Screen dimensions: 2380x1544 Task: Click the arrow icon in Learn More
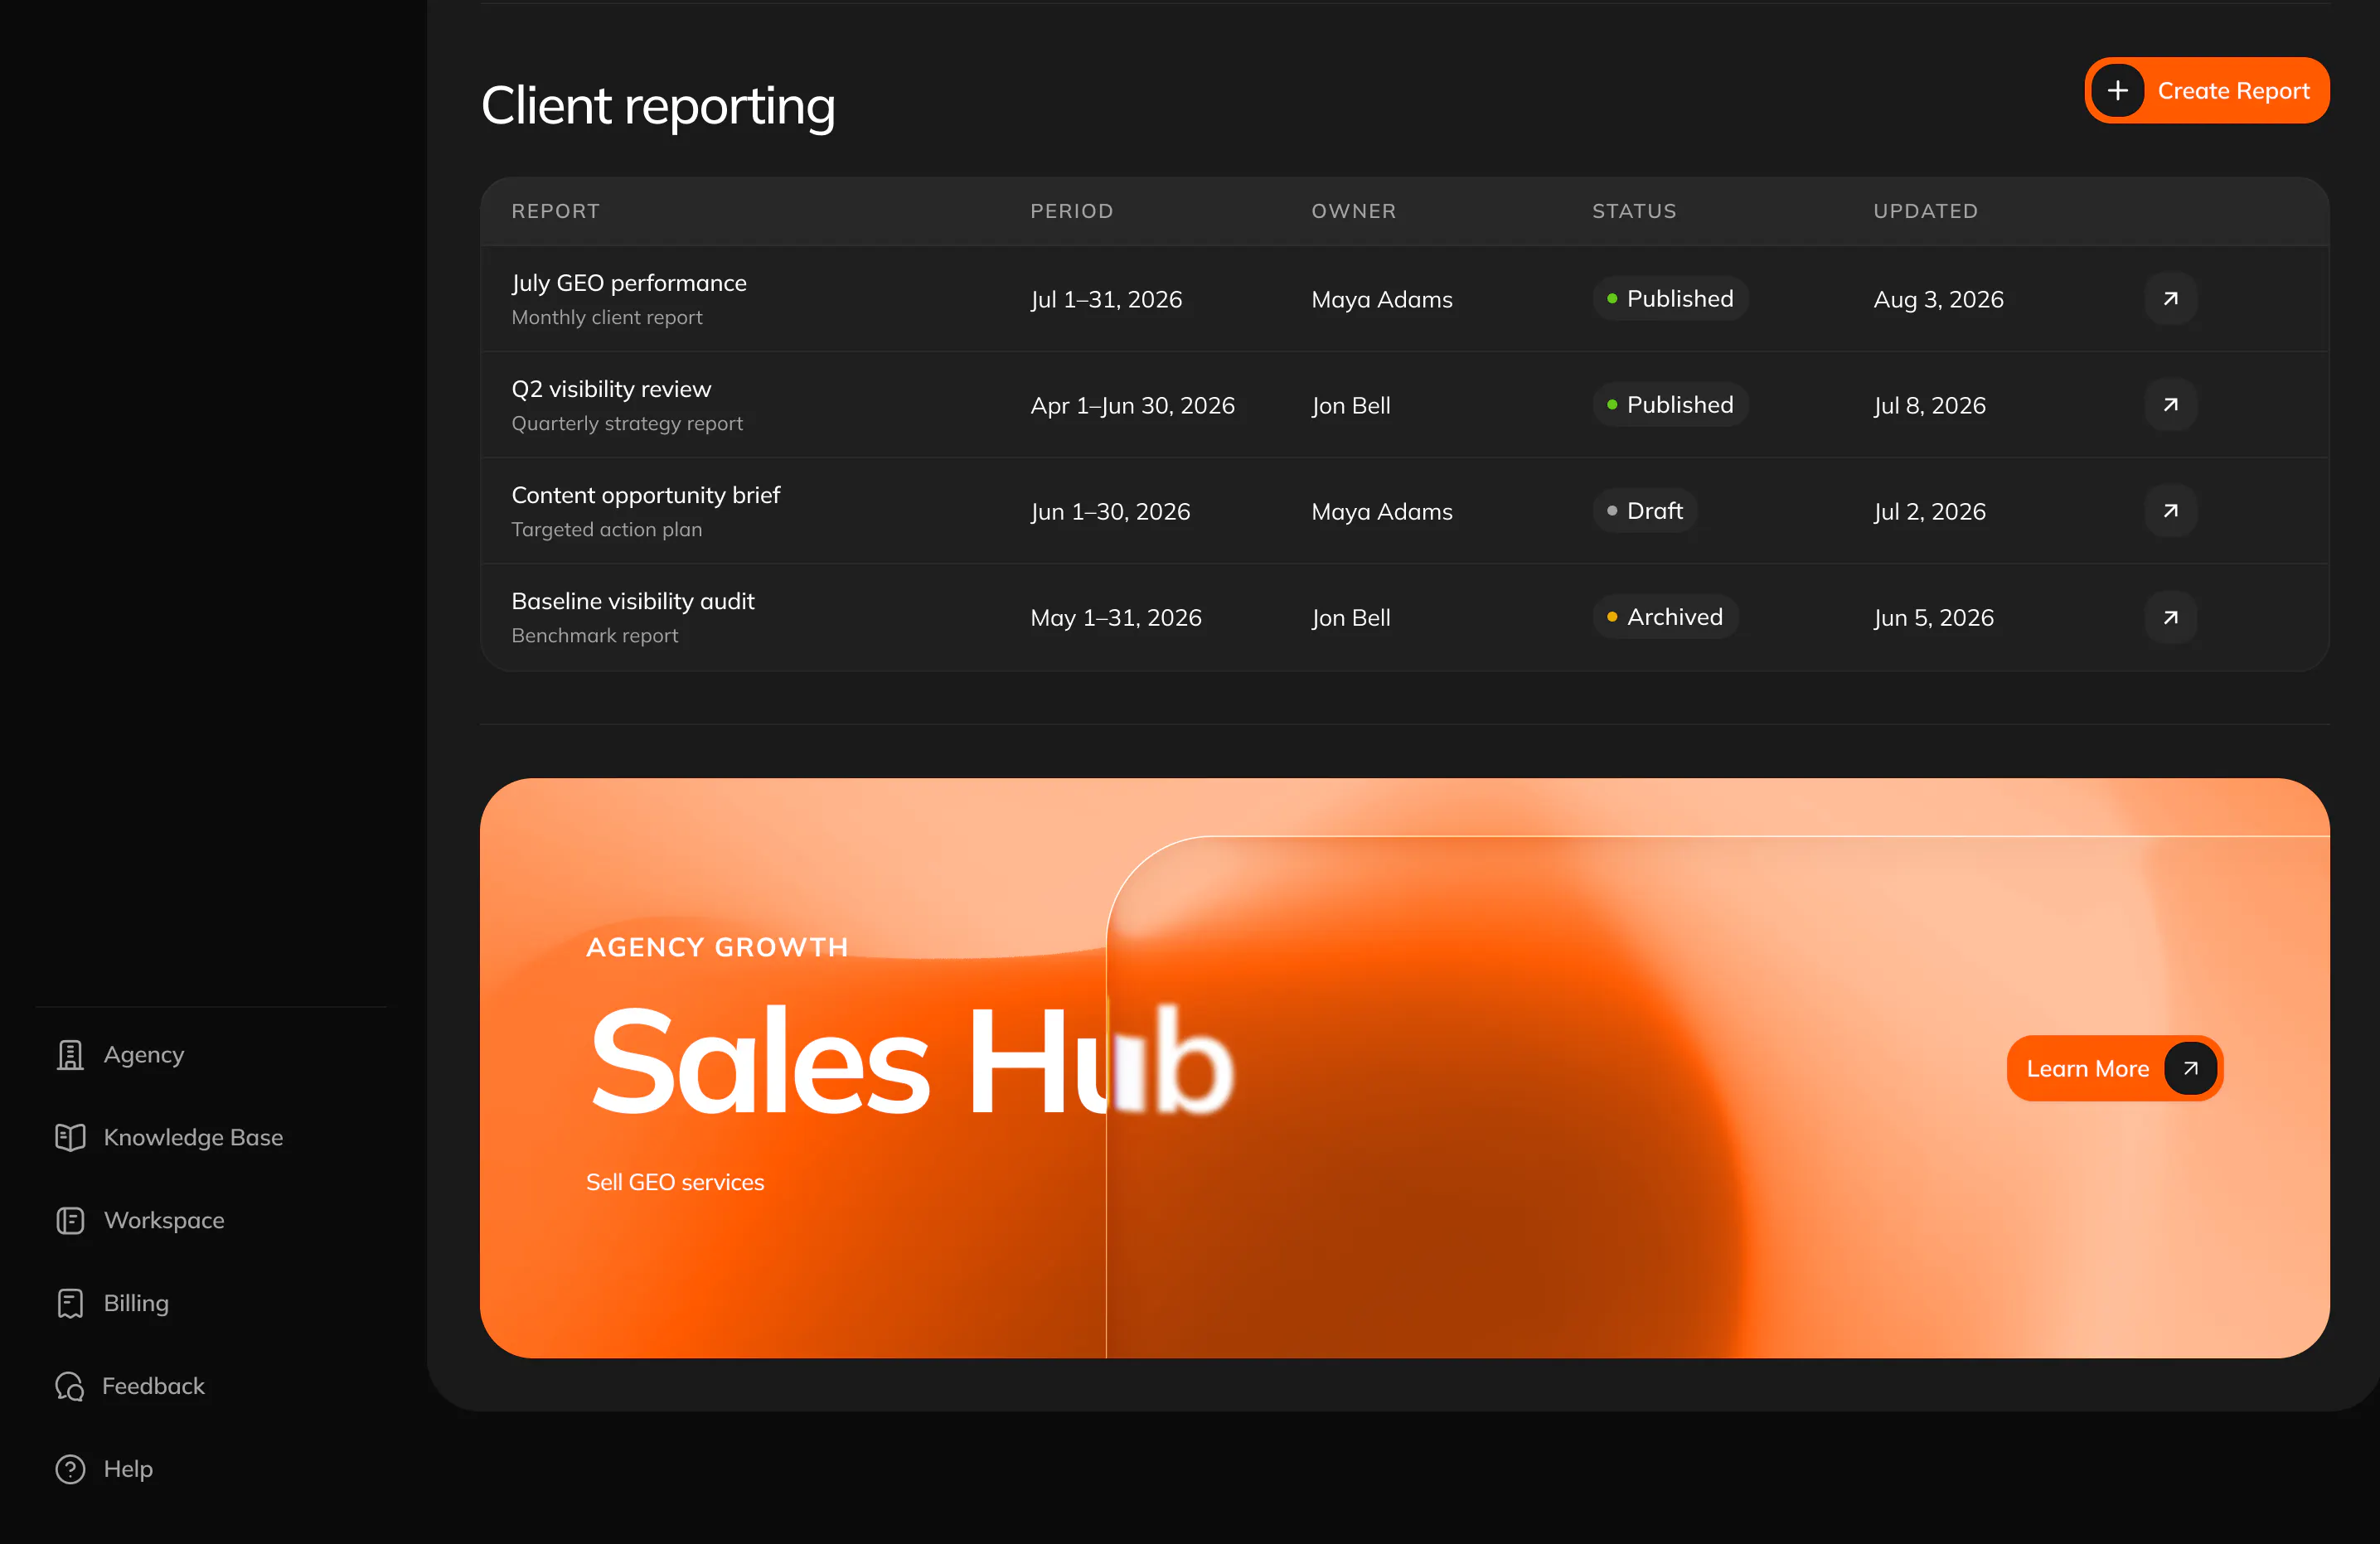(x=2190, y=1069)
